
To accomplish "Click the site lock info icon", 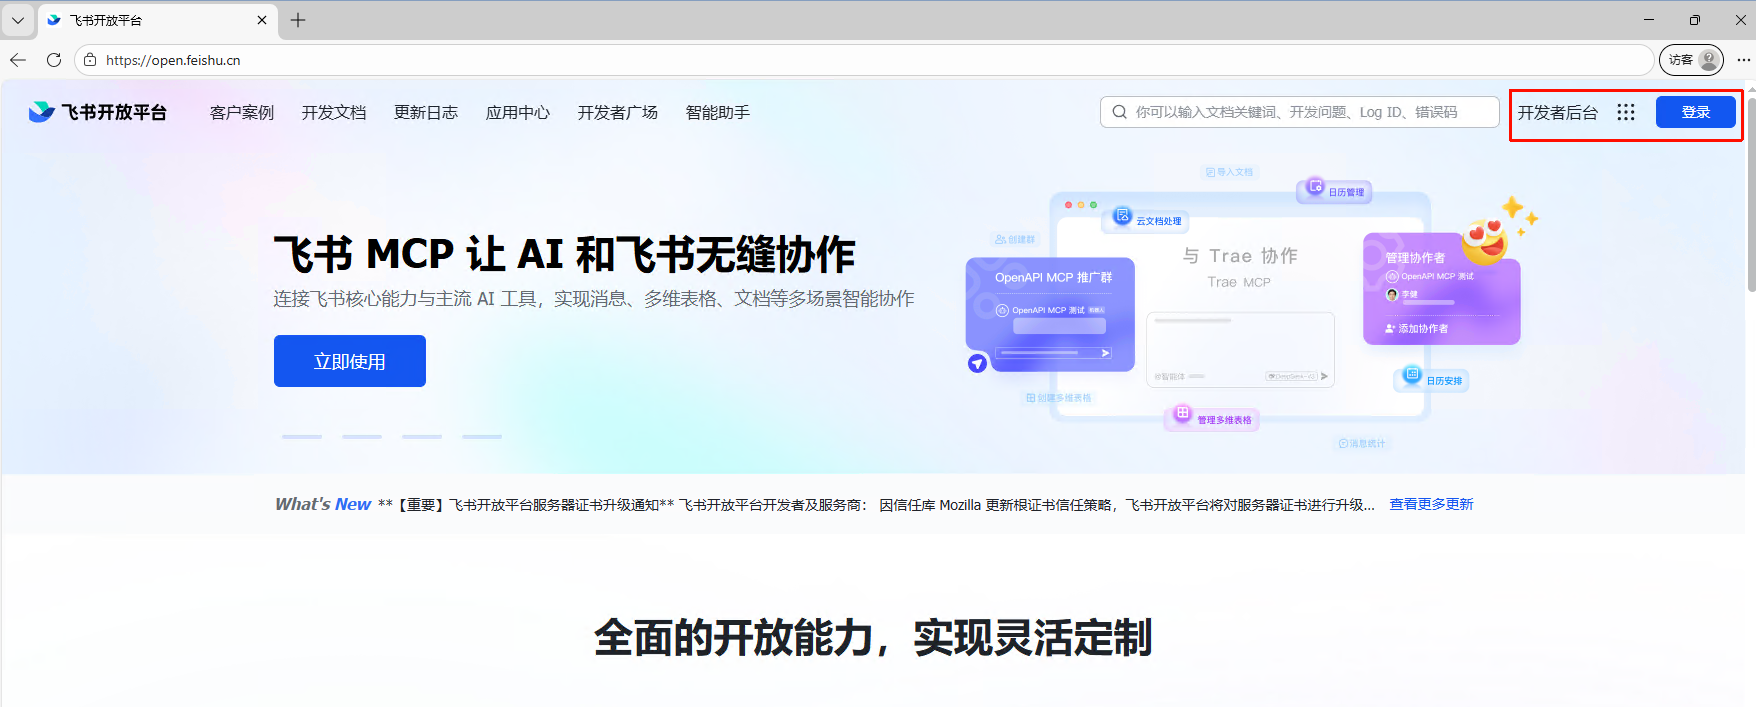I will 90,60.
